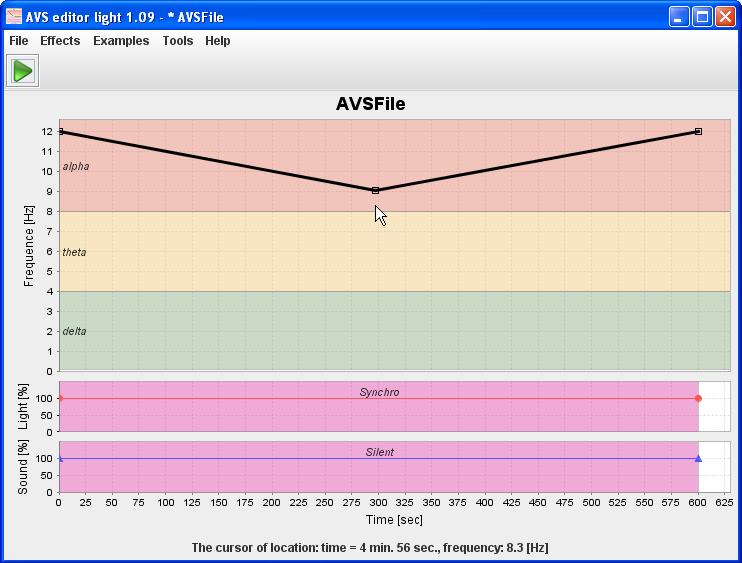Click the Synchro label in Light track

tap(379, 392)
